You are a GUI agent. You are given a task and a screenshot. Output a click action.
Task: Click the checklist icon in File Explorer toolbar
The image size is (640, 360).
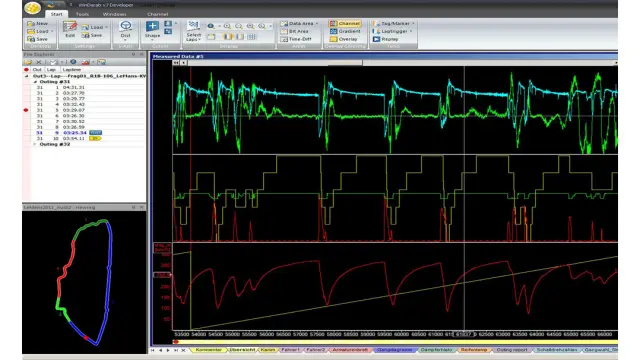(53, 62)
